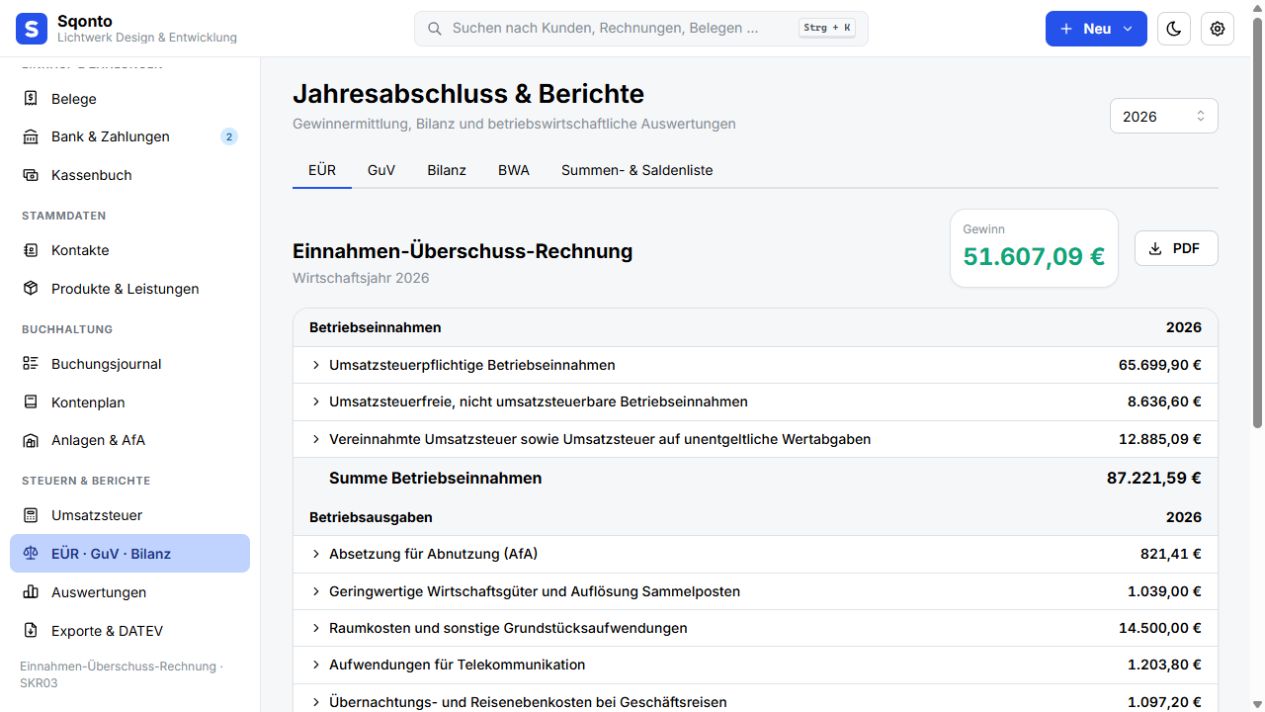Expand Aufwendungen für Telekommunikation row
This screenshot has height=712, width=1265.
click(x=756, y=665)
